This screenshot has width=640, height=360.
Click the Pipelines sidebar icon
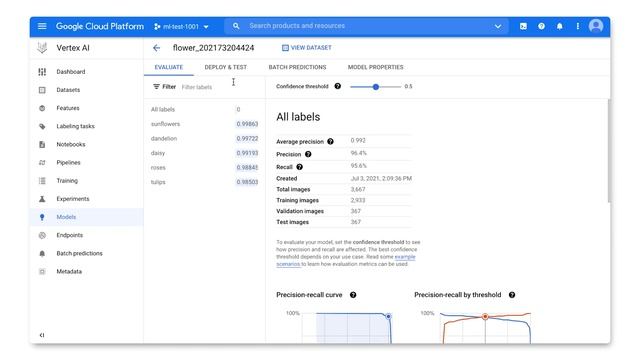42,162
